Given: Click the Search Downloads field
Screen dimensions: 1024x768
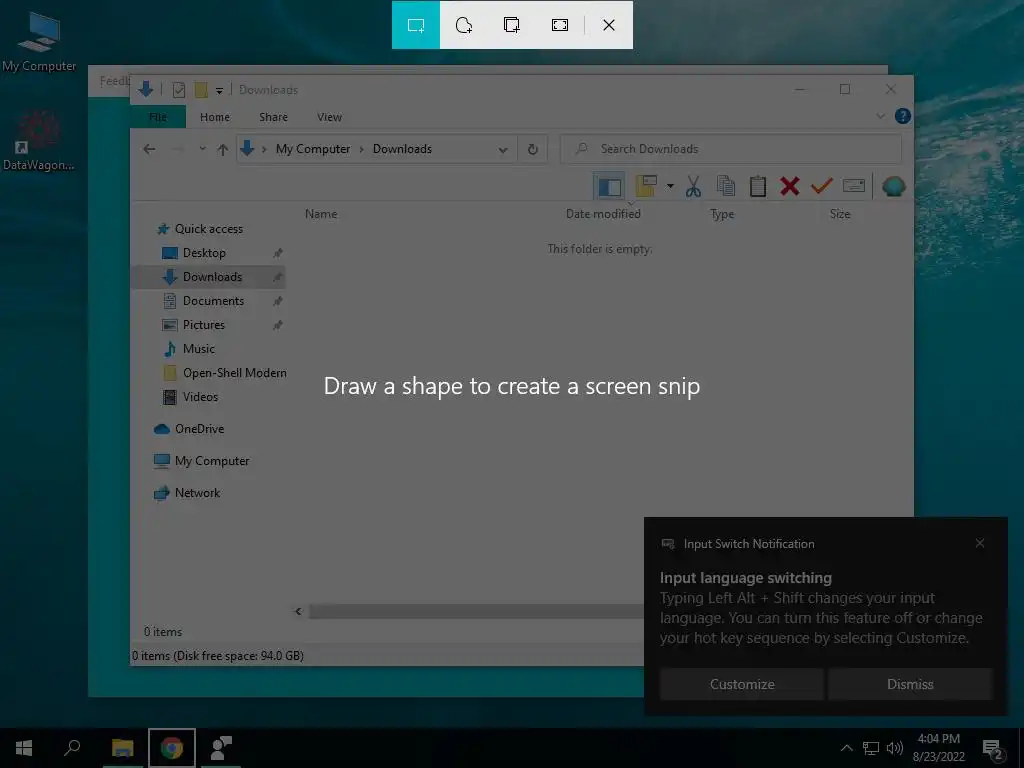Looking at the screenshot, I should click(731, 149).
